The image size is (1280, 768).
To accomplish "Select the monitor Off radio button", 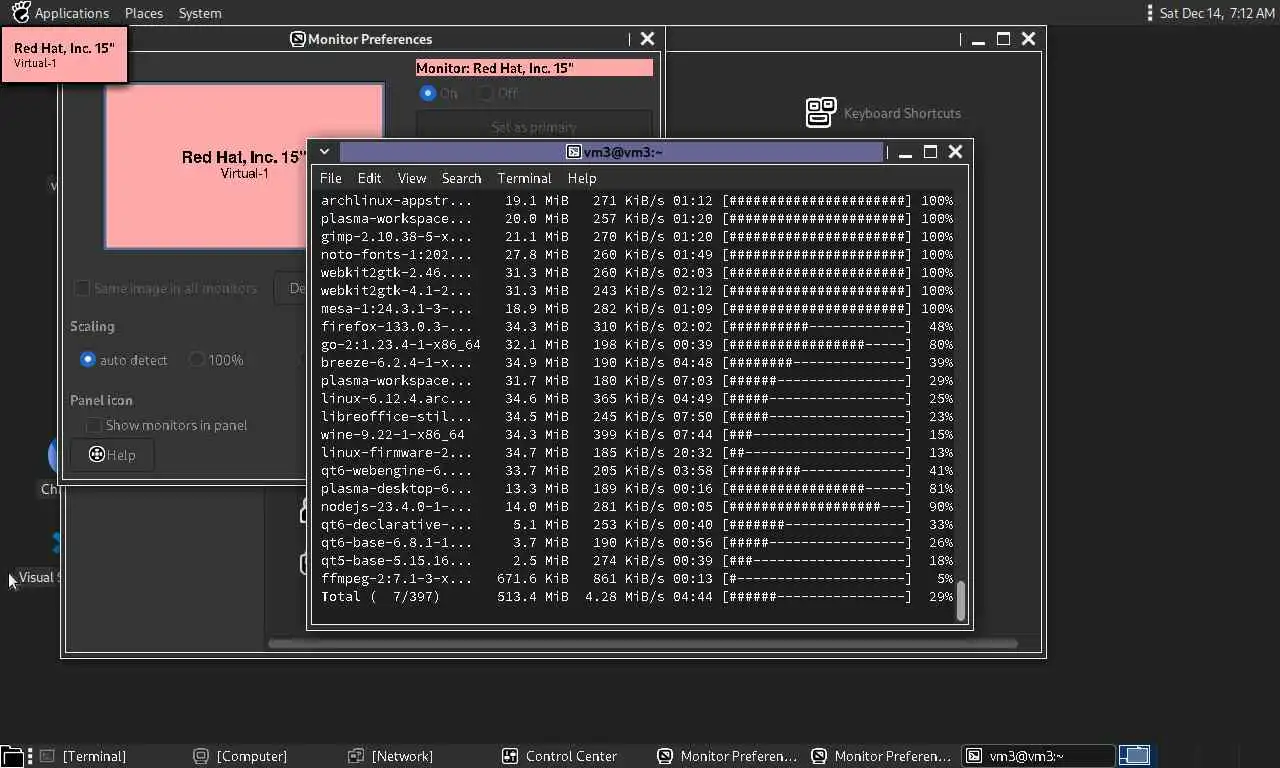I will (x=486, y=93).
